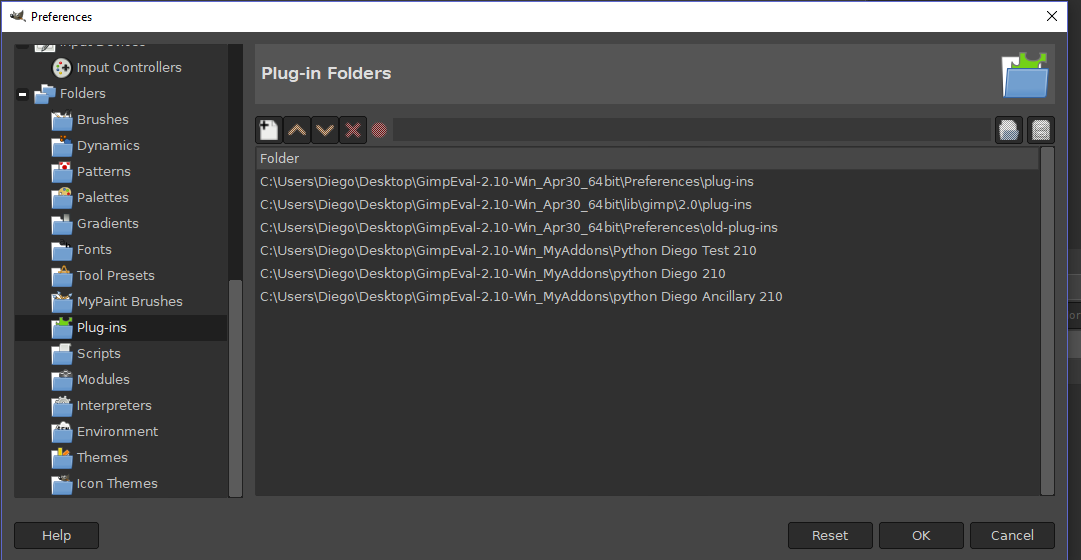Open Environment folder settings
Image resolution: width=1081 pixels, height=560 pixels.
[x=117, y=431]
